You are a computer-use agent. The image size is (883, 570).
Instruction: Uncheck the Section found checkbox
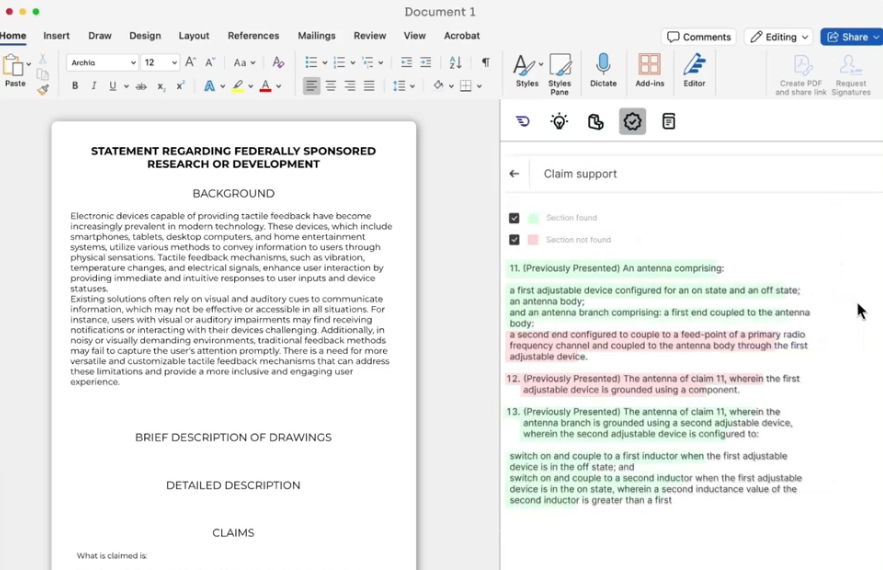pyautogui.click(x=514, y=218)
